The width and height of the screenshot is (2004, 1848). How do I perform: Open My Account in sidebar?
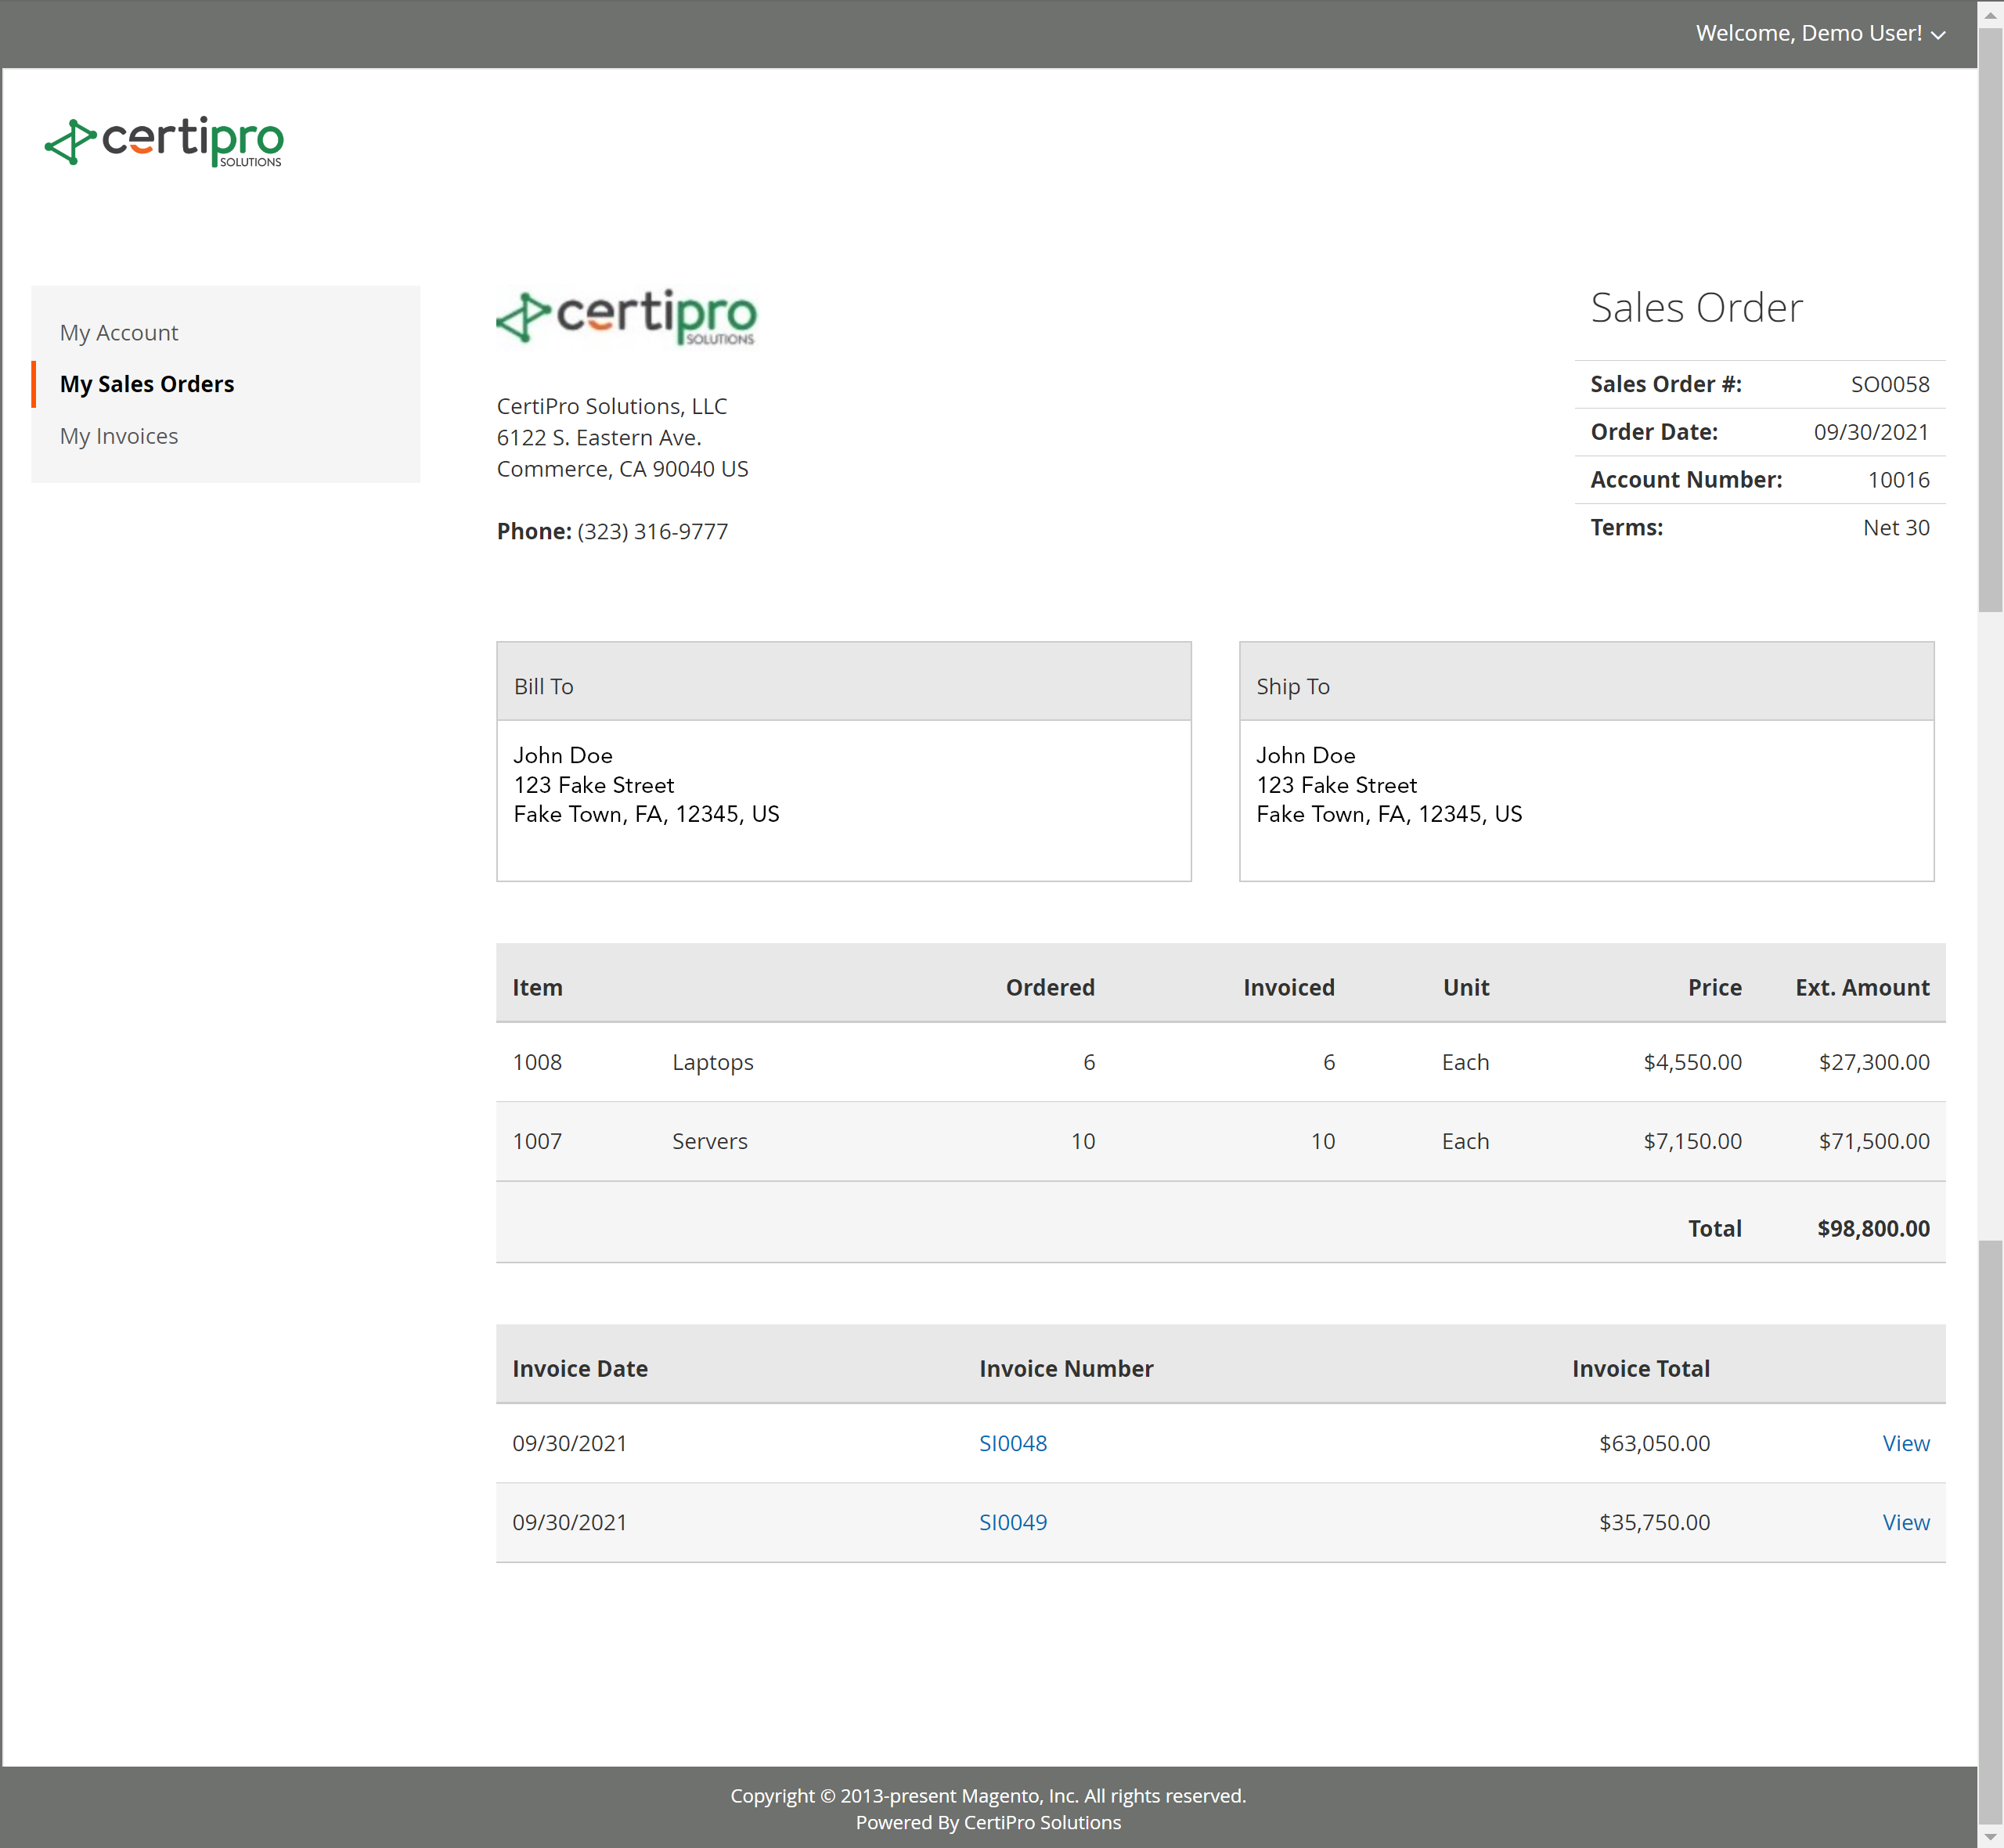coord(119,333)
